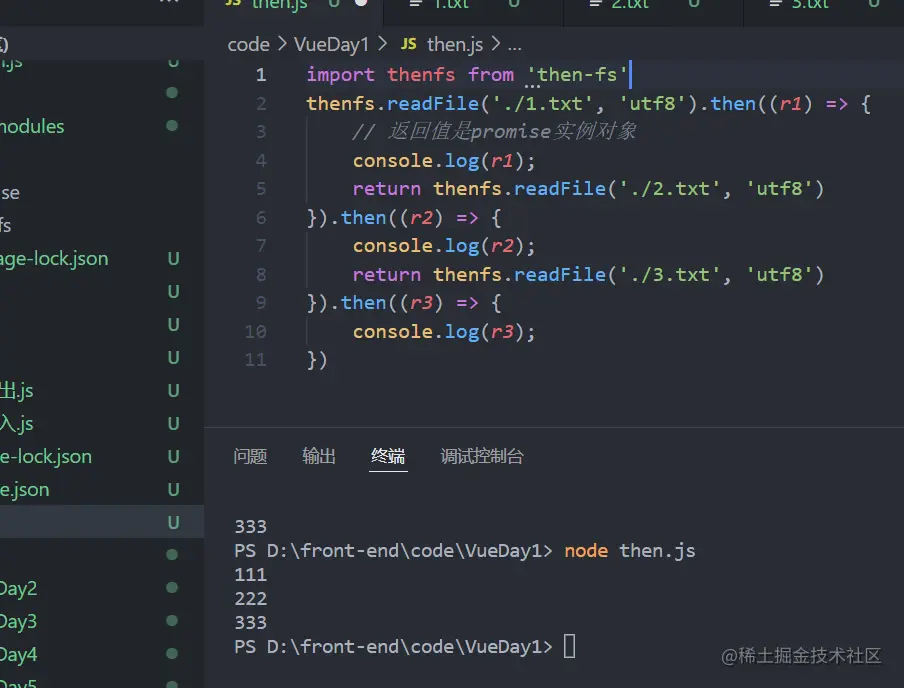Select the 'se' folder in explorer

10,193
